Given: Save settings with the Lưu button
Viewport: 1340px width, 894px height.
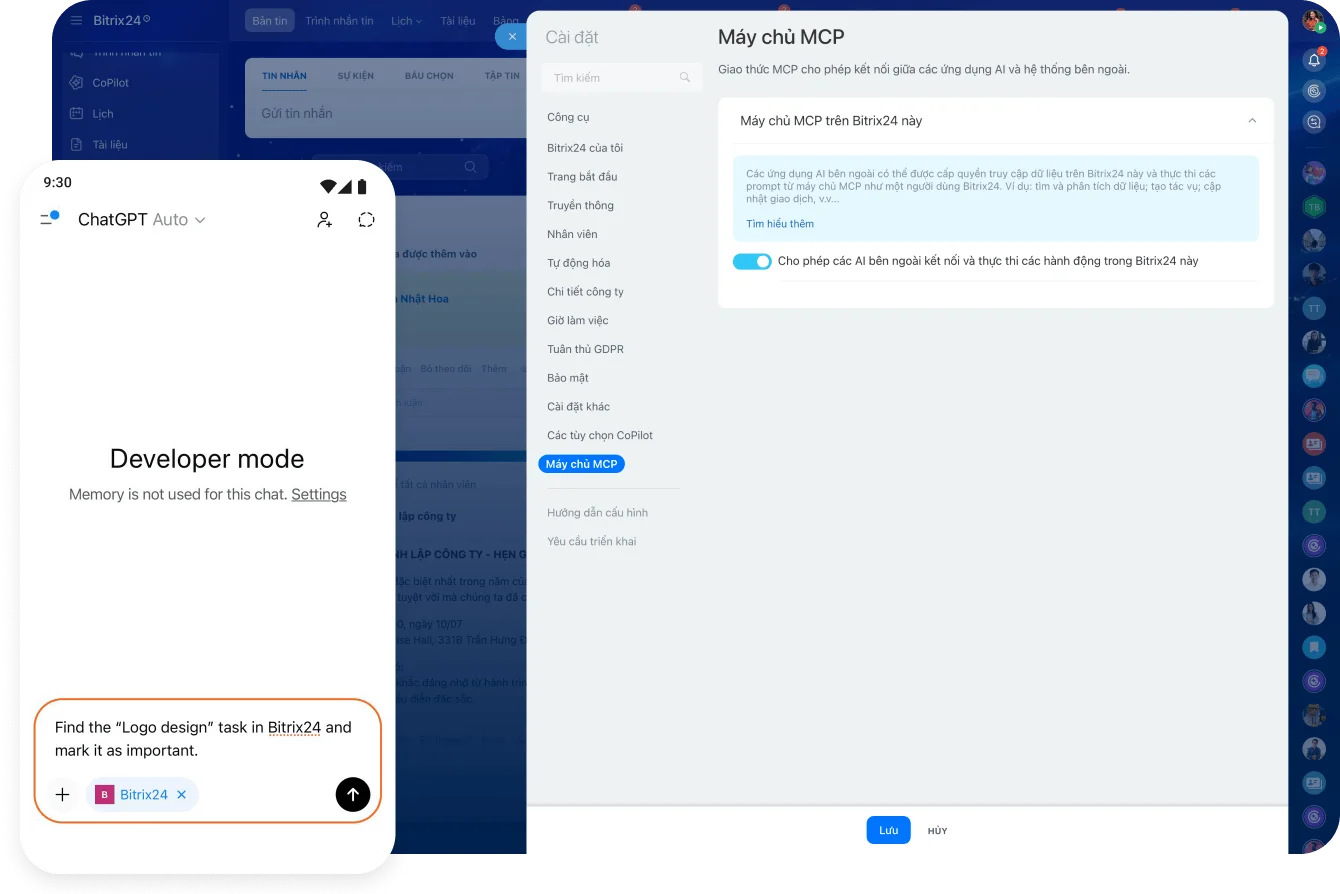Looking at the screenshot, I should coord(888,830).
